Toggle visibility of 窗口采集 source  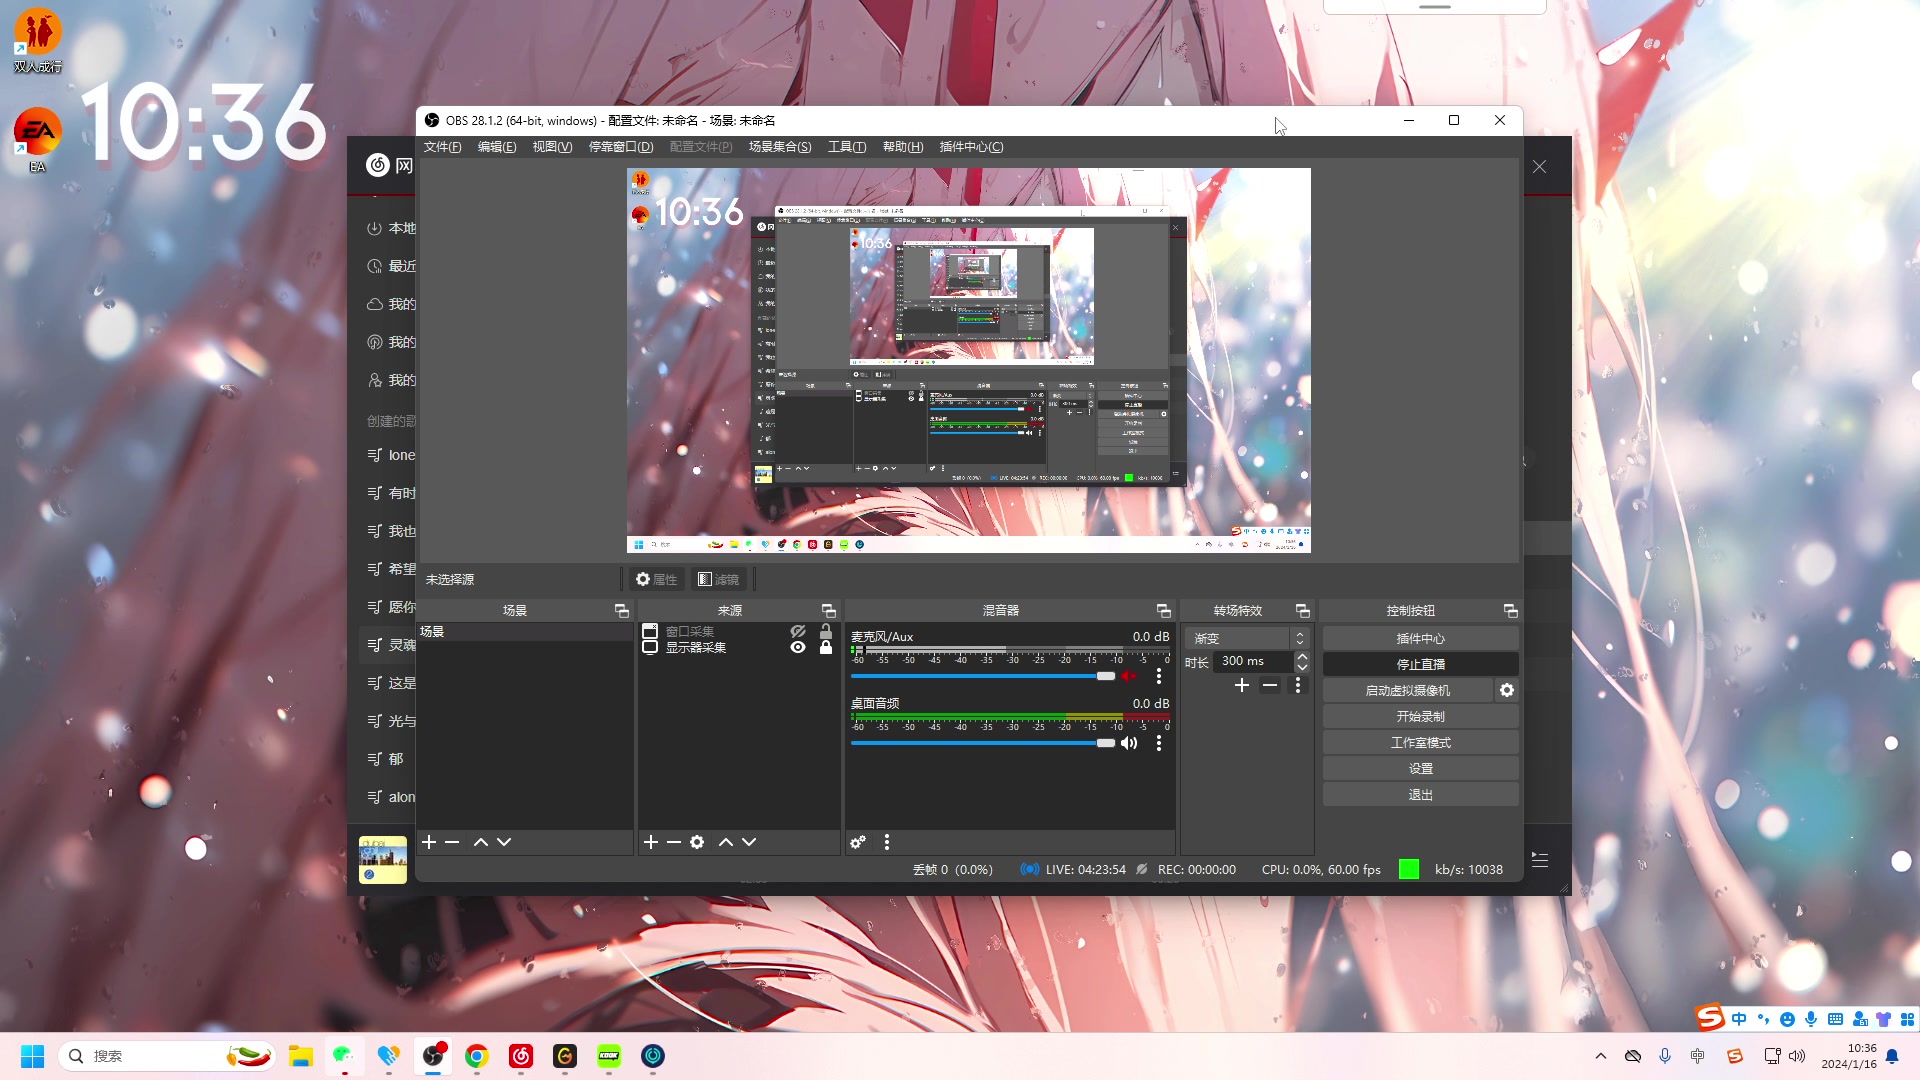pyautogui.click(x=798, y=631)
